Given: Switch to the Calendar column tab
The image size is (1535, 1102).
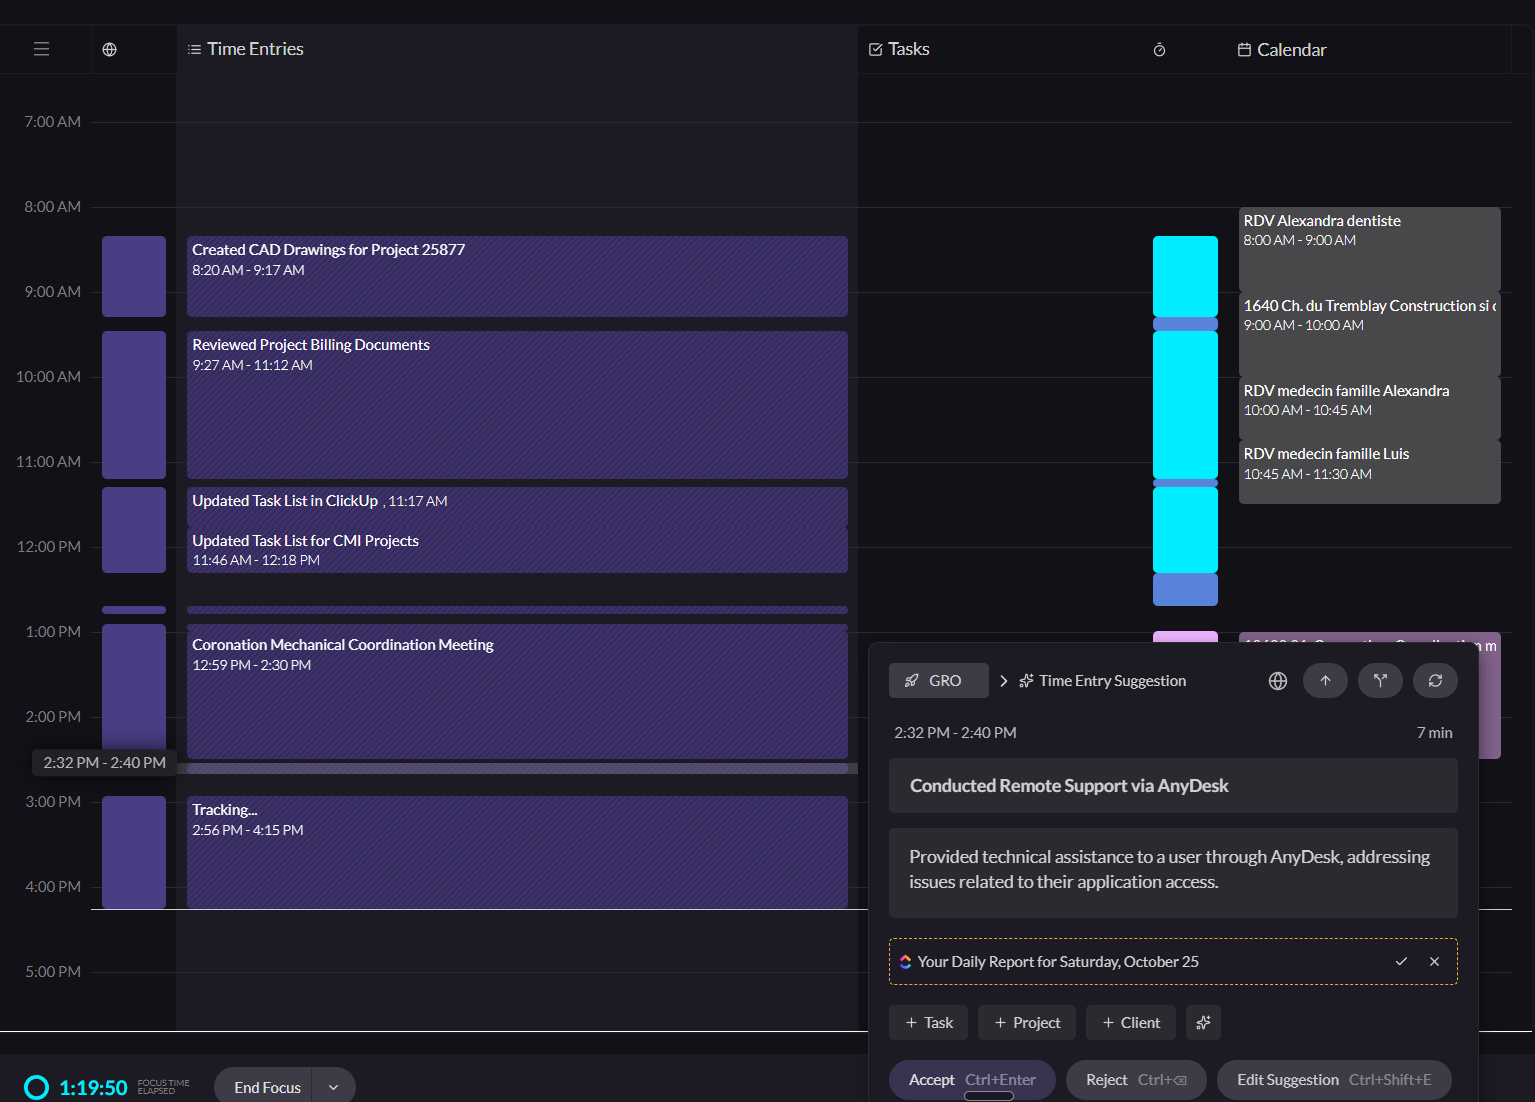Looking at the screenshot, I should (x=1281, y=50).
